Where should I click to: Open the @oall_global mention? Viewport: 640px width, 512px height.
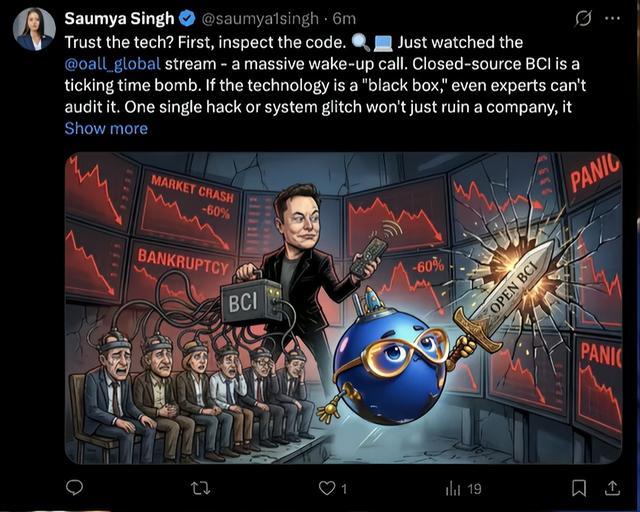click(113, 65)
